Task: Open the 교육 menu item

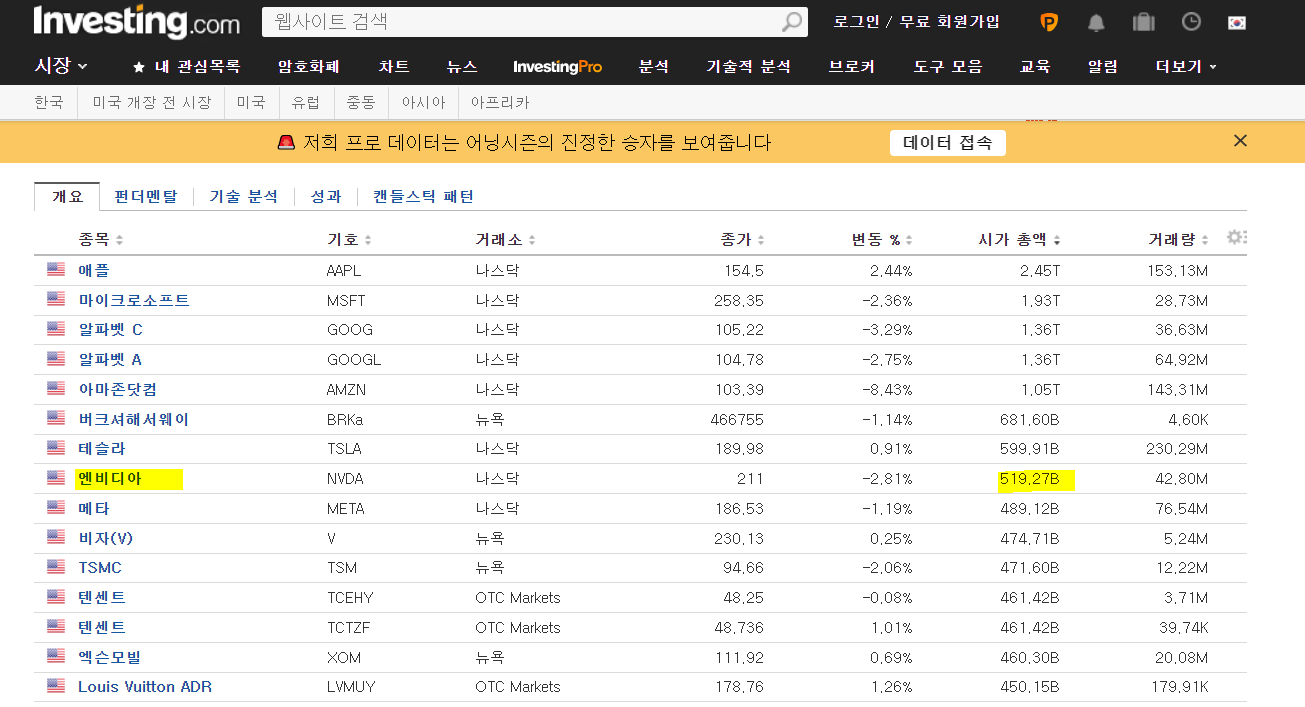Action: [1035, 67]
